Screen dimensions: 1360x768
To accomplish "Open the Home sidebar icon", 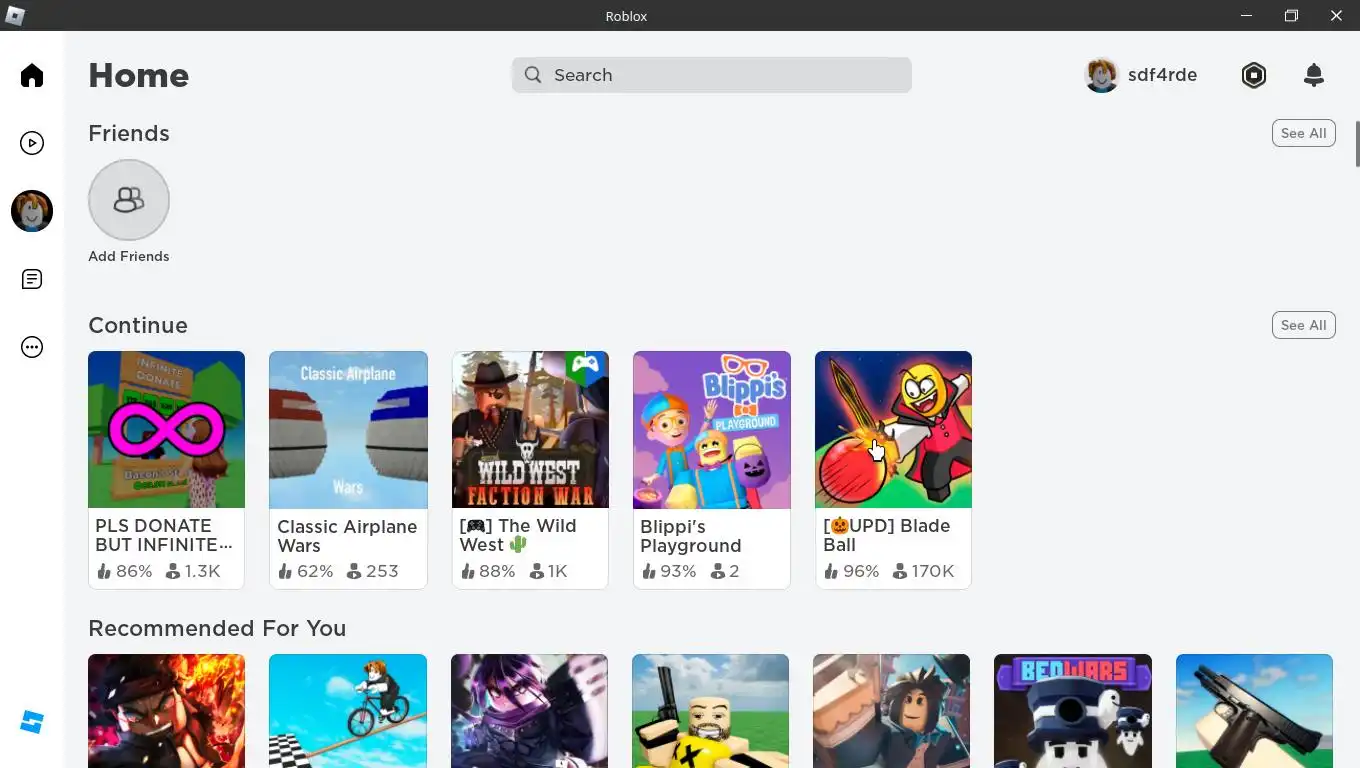I will coord(32,76).
